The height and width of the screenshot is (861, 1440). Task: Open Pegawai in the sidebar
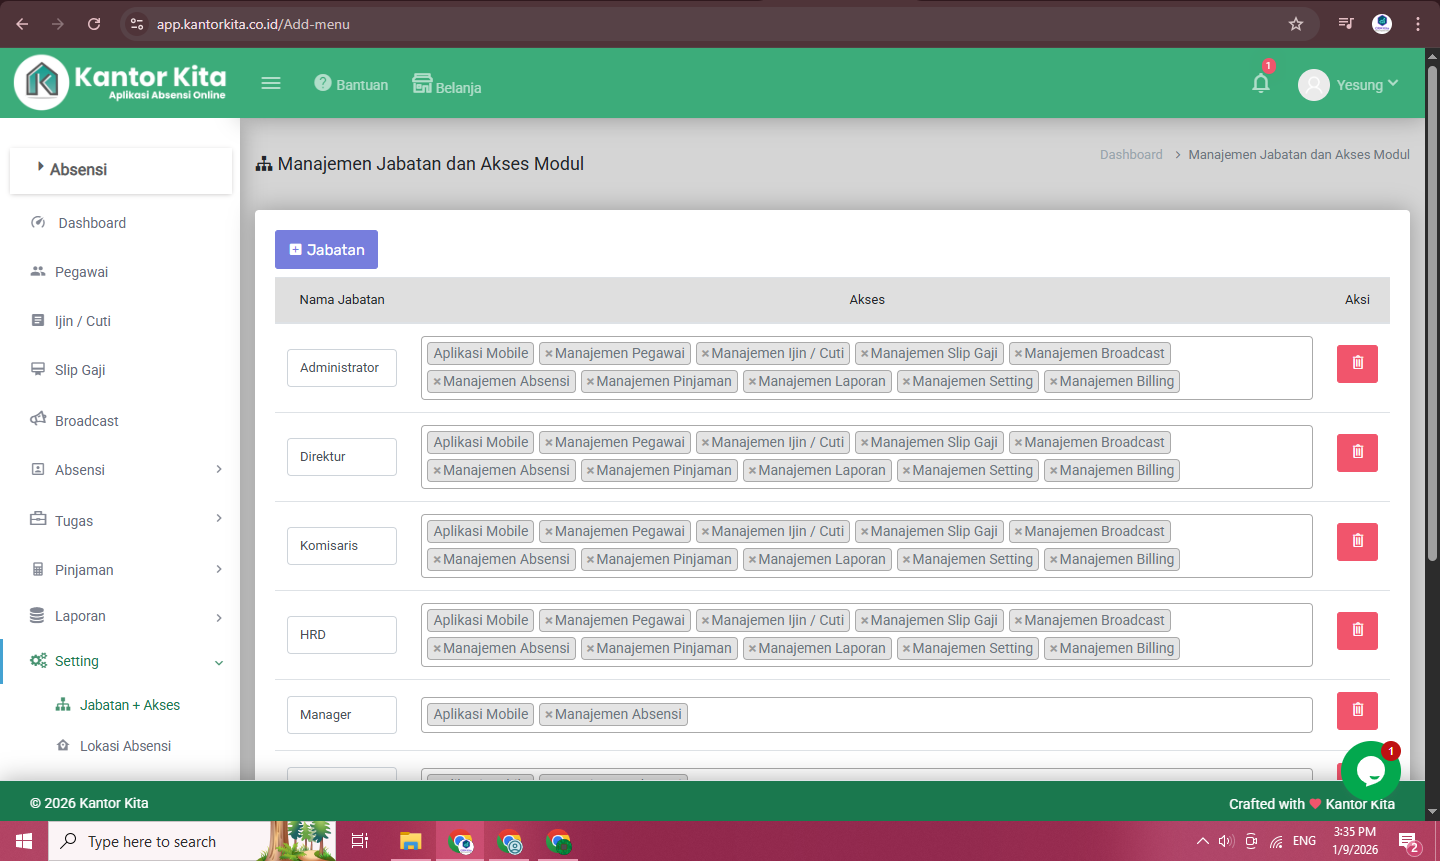tap(81, 272)
